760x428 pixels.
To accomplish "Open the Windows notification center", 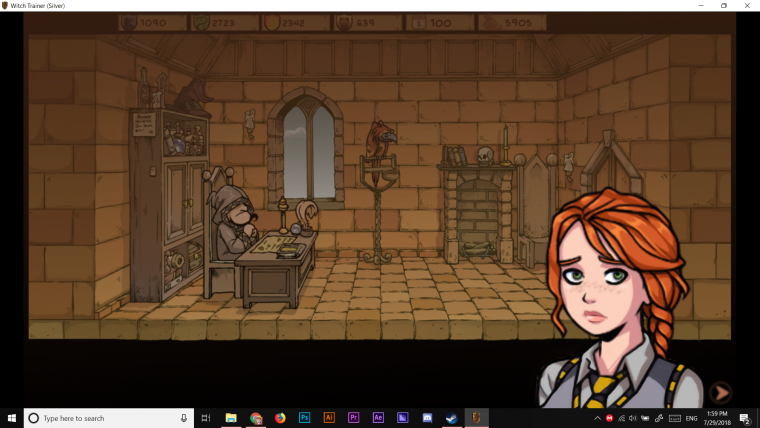I will (x=744, y=418).
